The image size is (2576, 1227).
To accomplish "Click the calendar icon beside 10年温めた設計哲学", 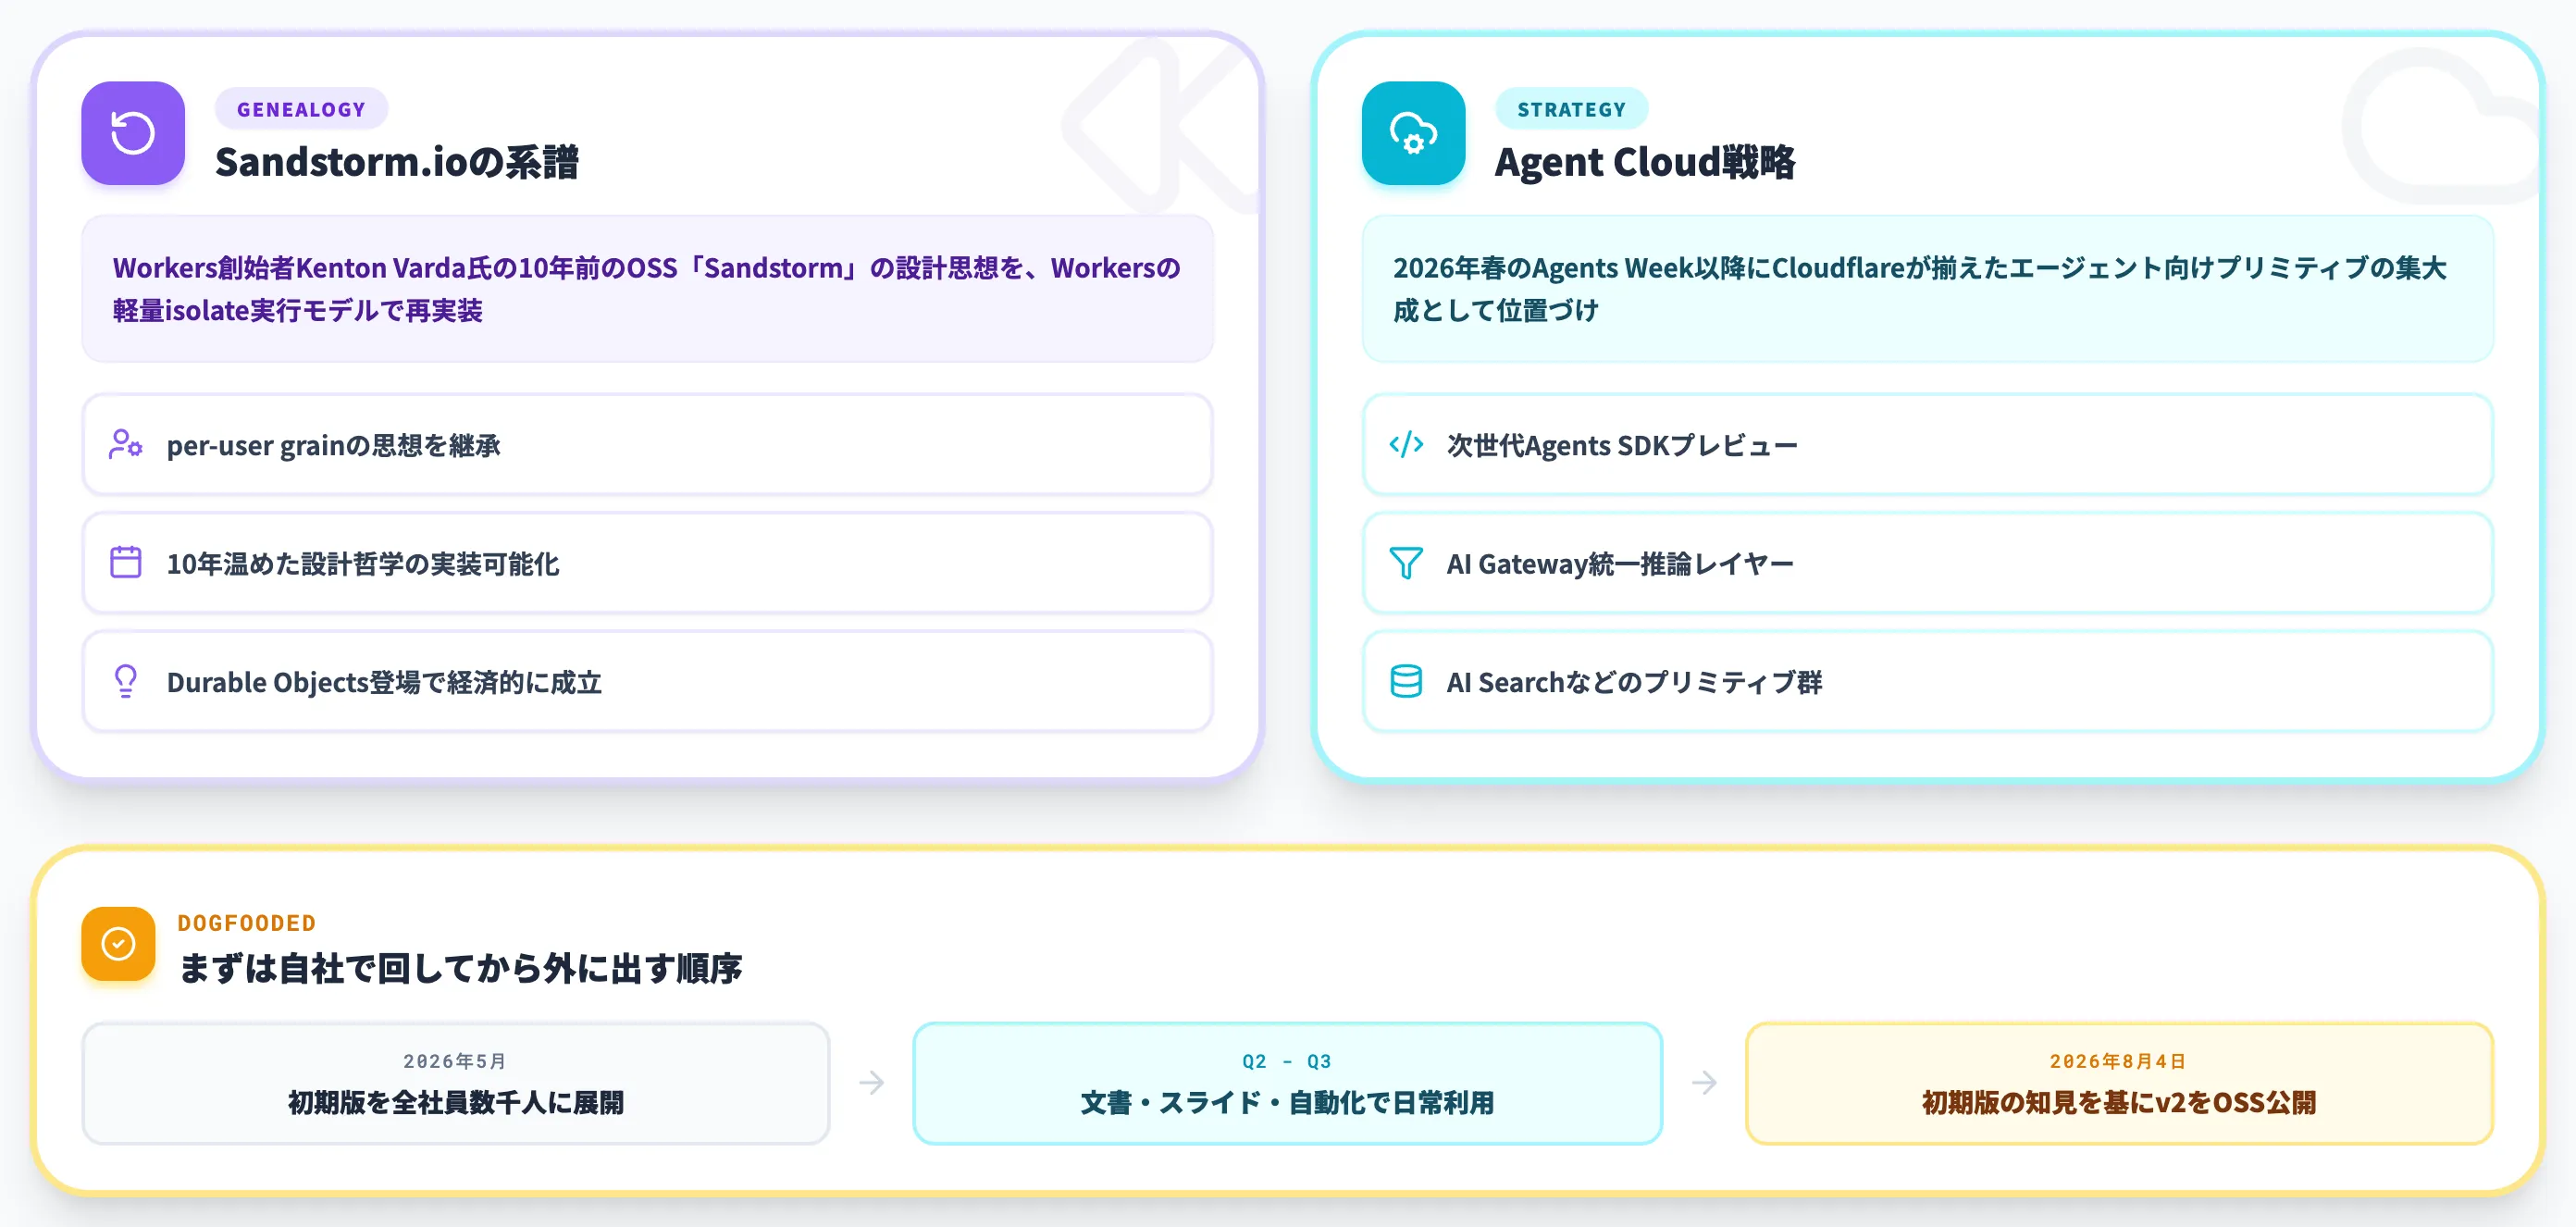I will 126,562.
